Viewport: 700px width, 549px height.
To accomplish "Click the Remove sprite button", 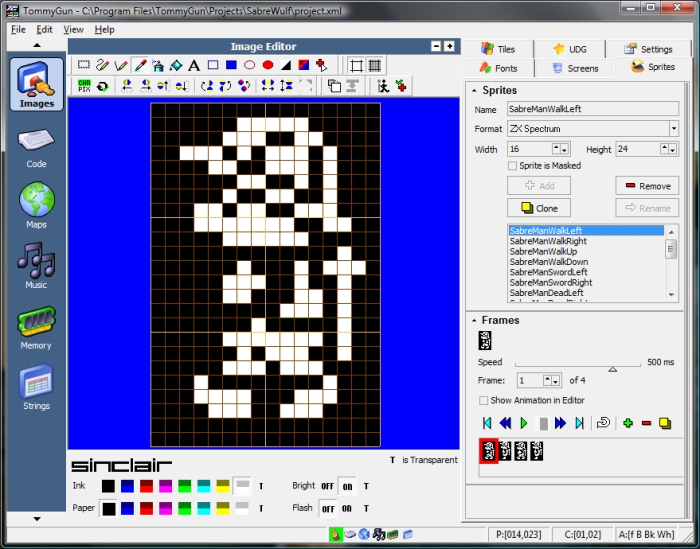I will point(647,186).
